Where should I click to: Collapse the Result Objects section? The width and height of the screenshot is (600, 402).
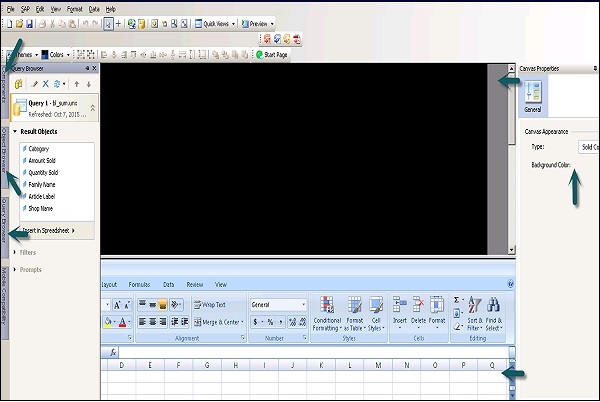pyautogui.click(x=15, y=132)
